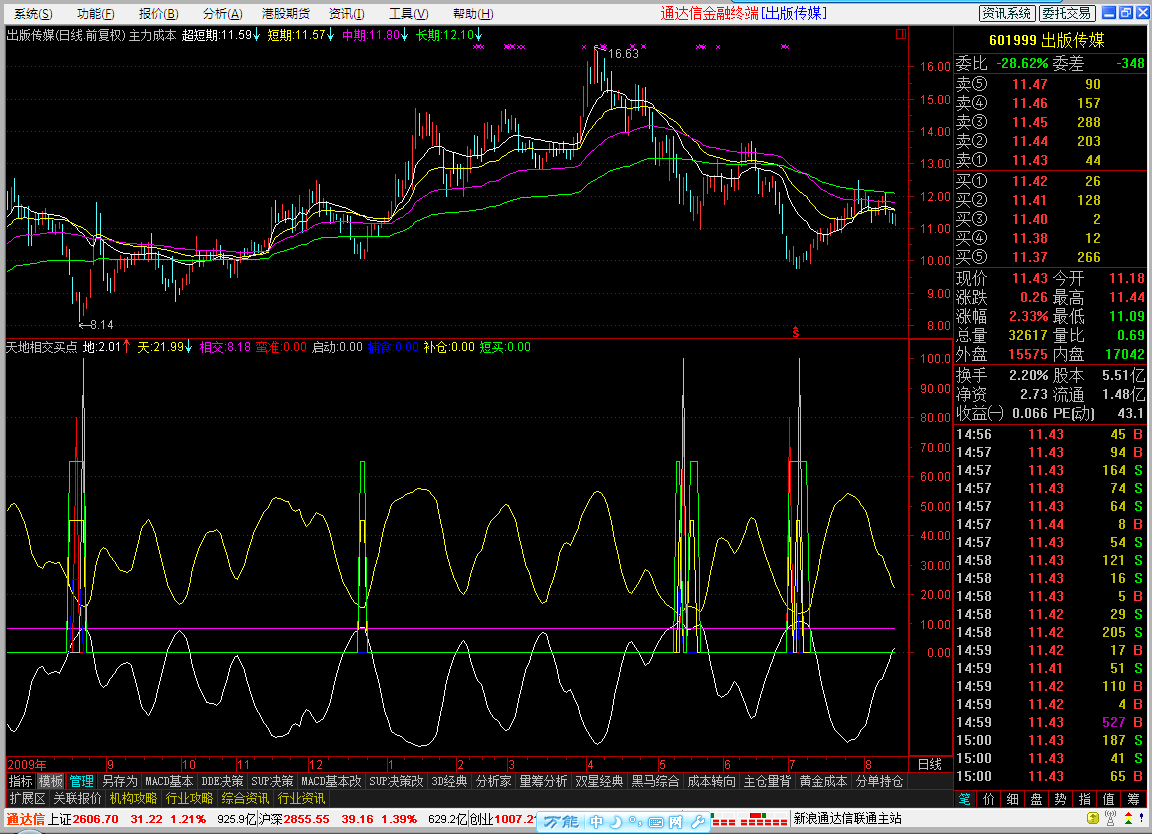
Task: Click the antenna connection status icon
Action: coord(1111,818)
